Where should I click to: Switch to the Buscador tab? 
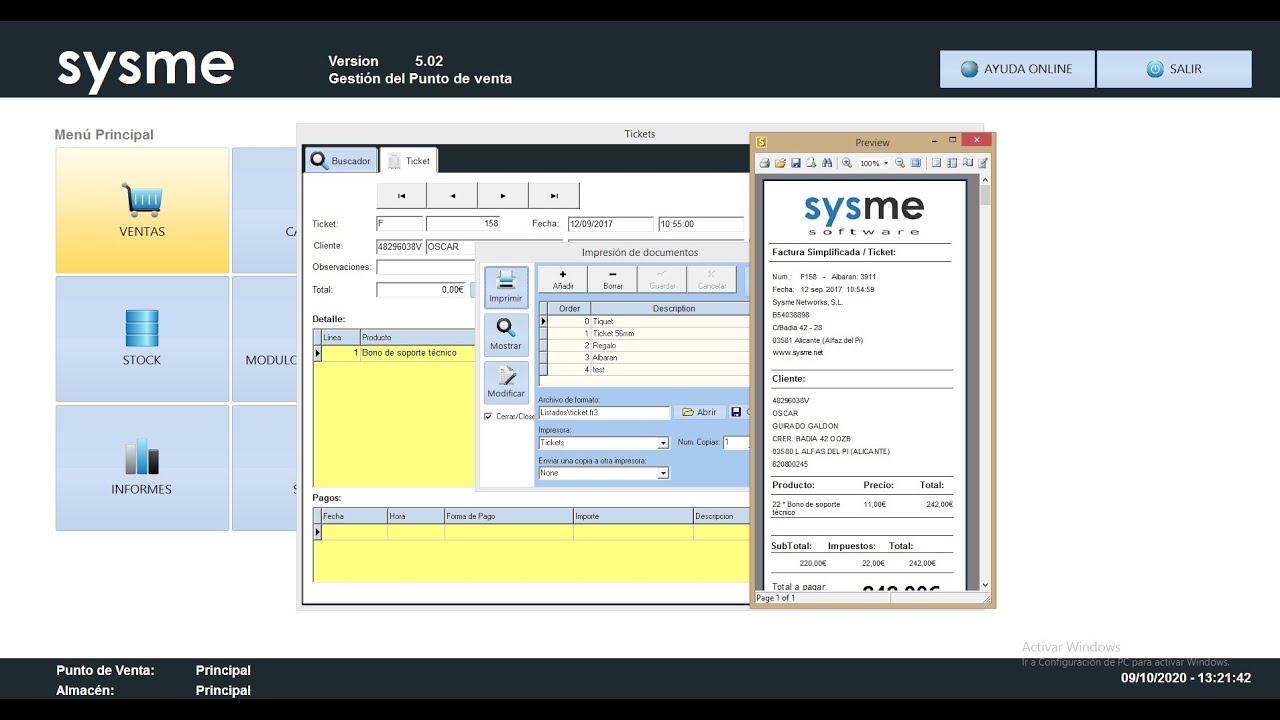(x=341, y=160)
